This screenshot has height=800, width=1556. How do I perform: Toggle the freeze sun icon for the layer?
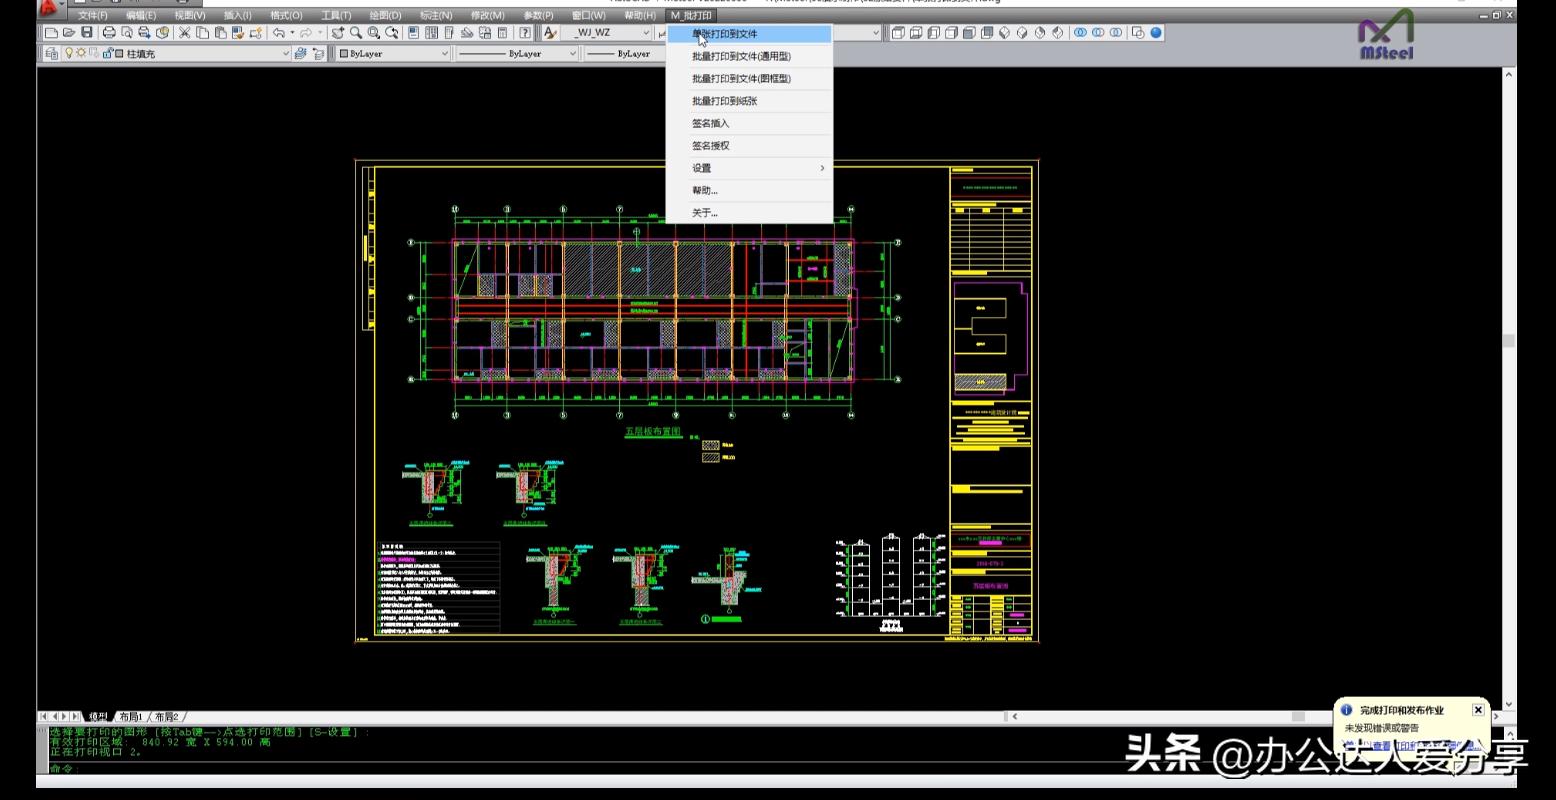81,54
